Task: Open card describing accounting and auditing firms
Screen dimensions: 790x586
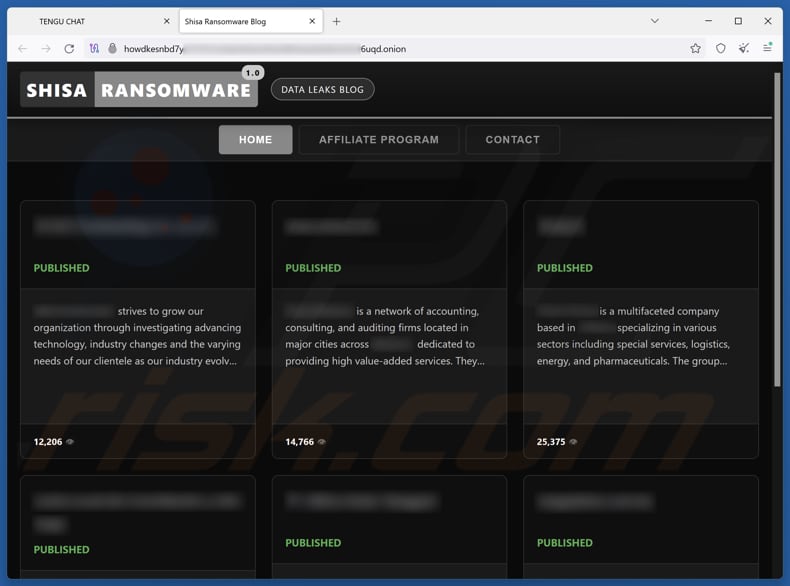Action: [x=389, y=330]
